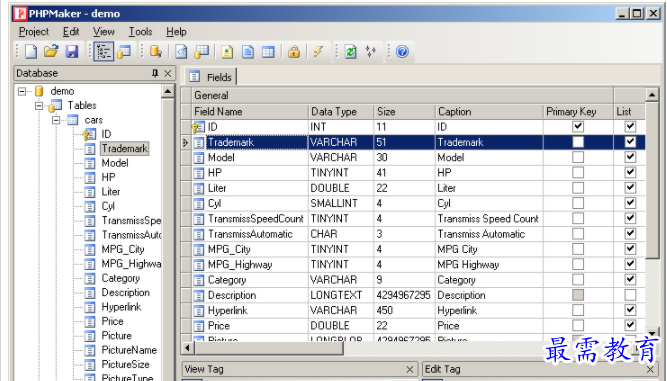Toggle List checkbox for Model row
This screenshot has width=667, height=381.
[x=630, y=157]
